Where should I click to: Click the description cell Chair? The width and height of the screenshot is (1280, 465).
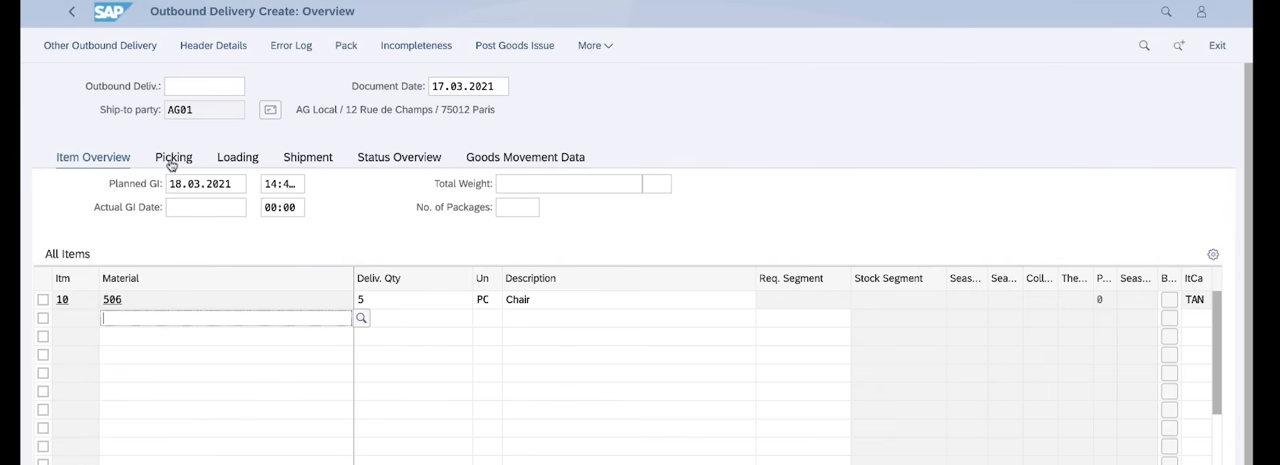629,300
